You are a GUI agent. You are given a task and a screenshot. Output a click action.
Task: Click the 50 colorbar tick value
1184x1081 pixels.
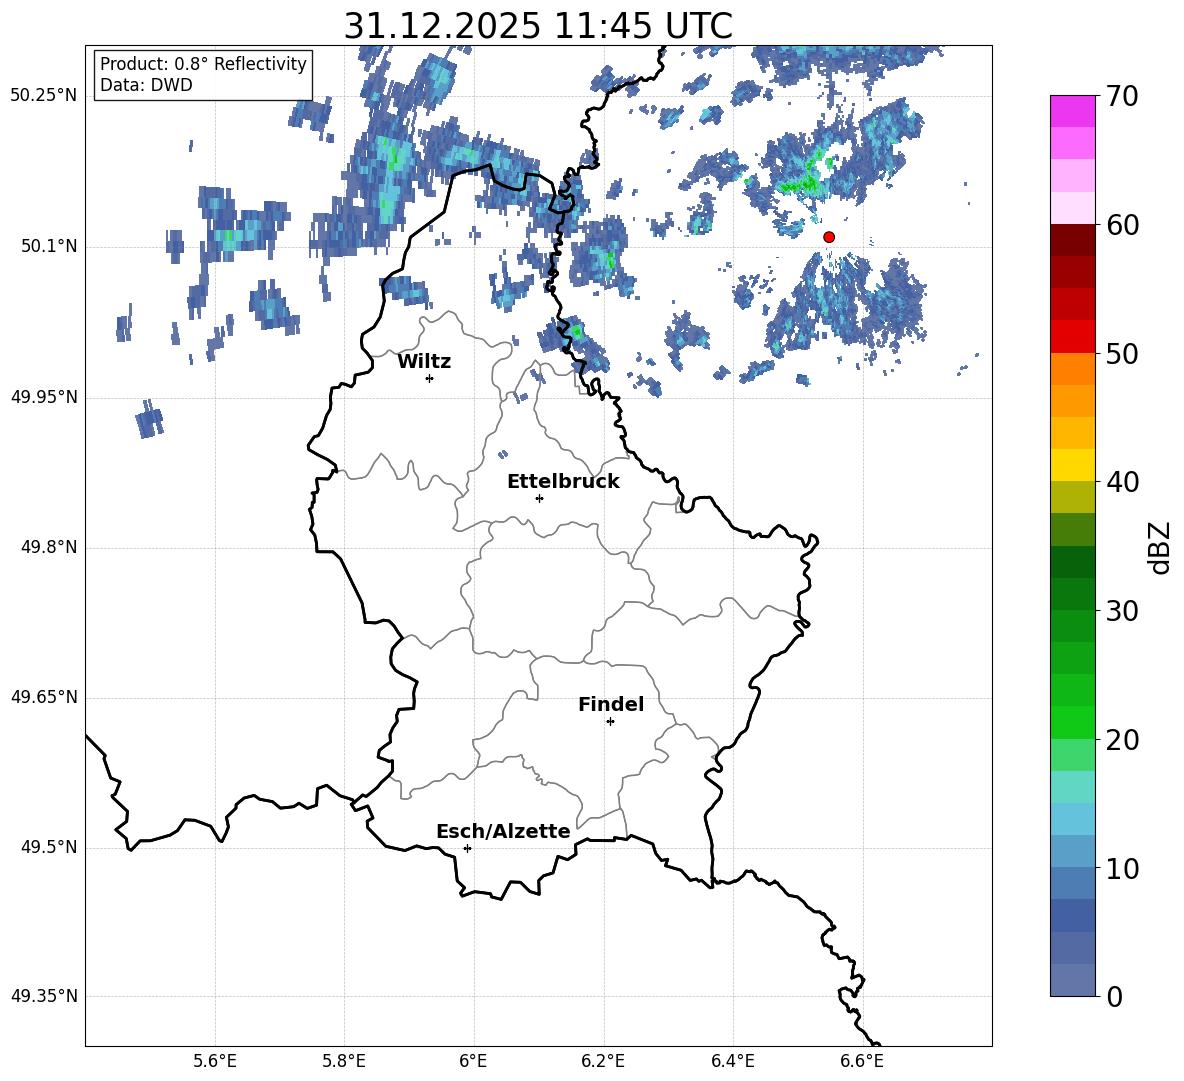click(1122, 354)
